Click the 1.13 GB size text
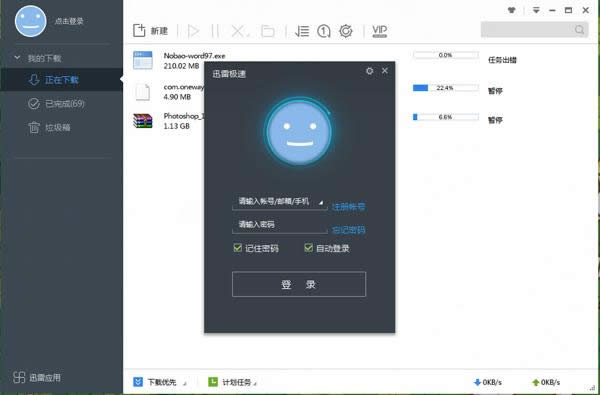This screenshot has width=600, height=395. pyautogui.click(x=176, y=126)
